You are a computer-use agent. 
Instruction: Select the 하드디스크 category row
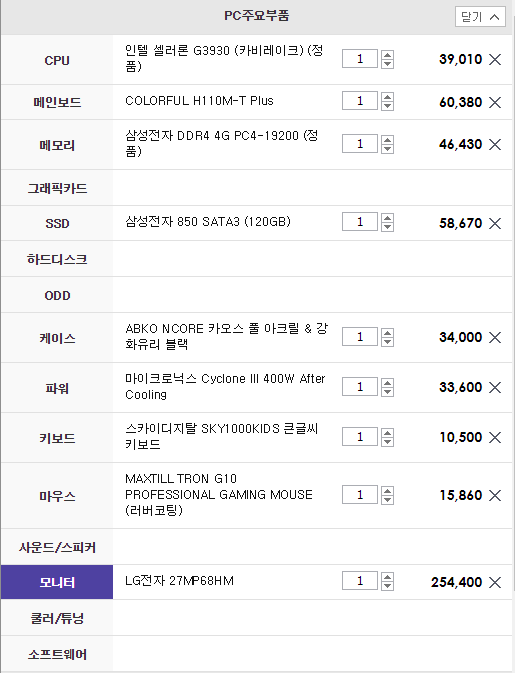point(57,259)
